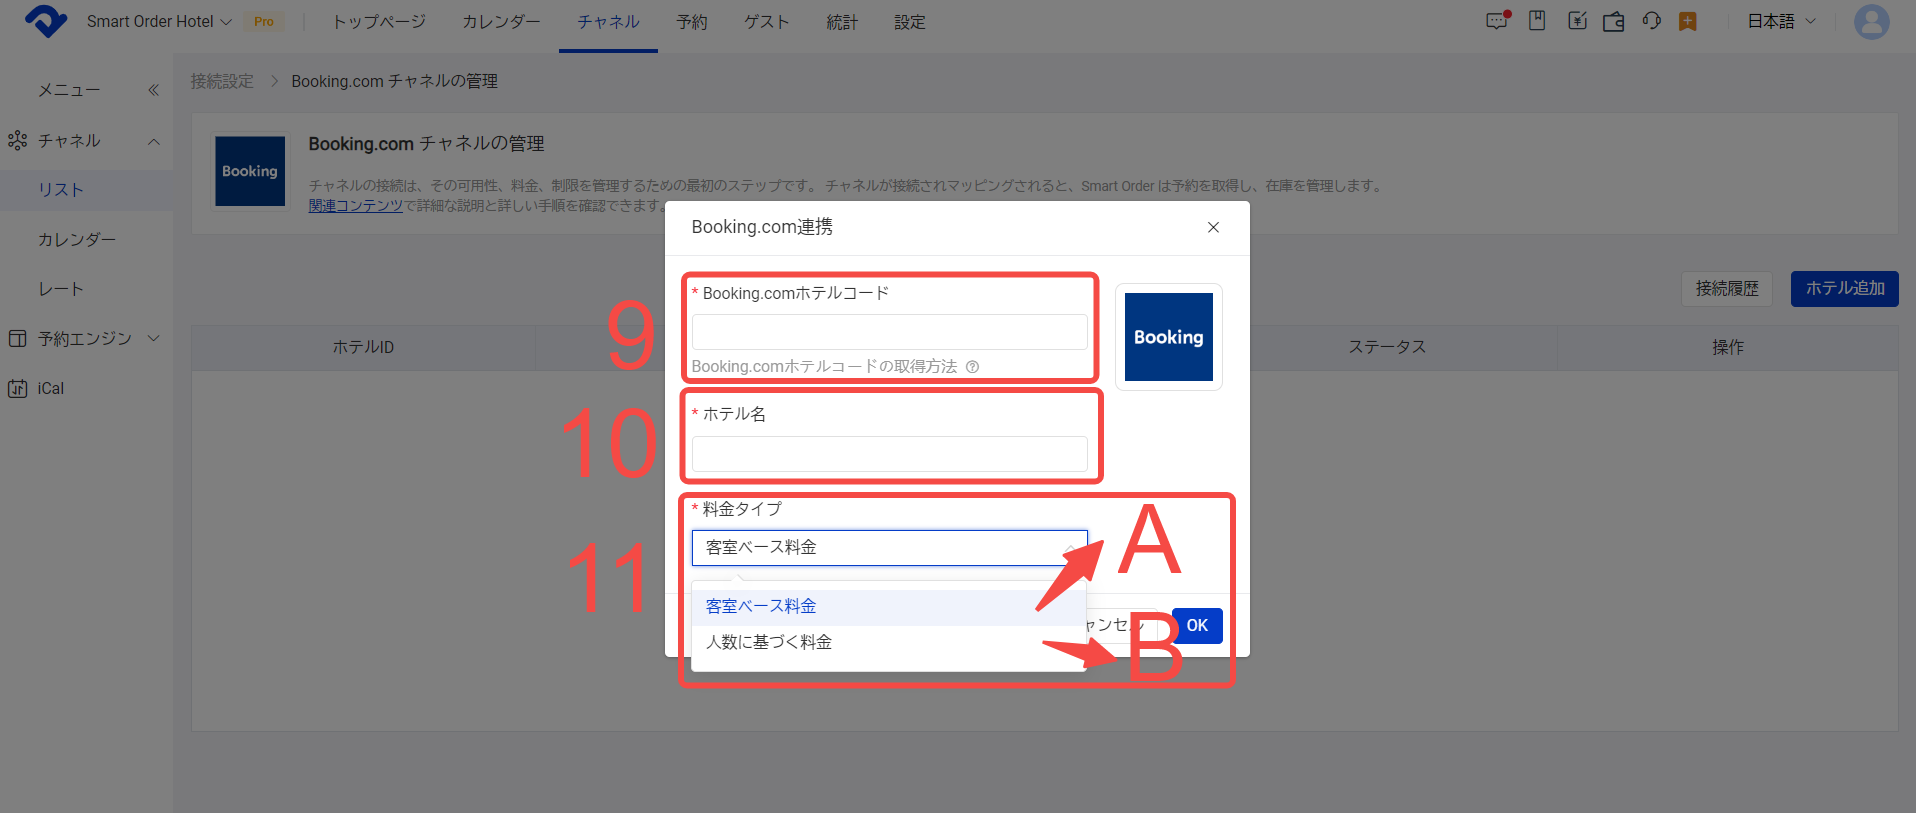
Task: Open the 予約 tab
Action: point(692,22)
